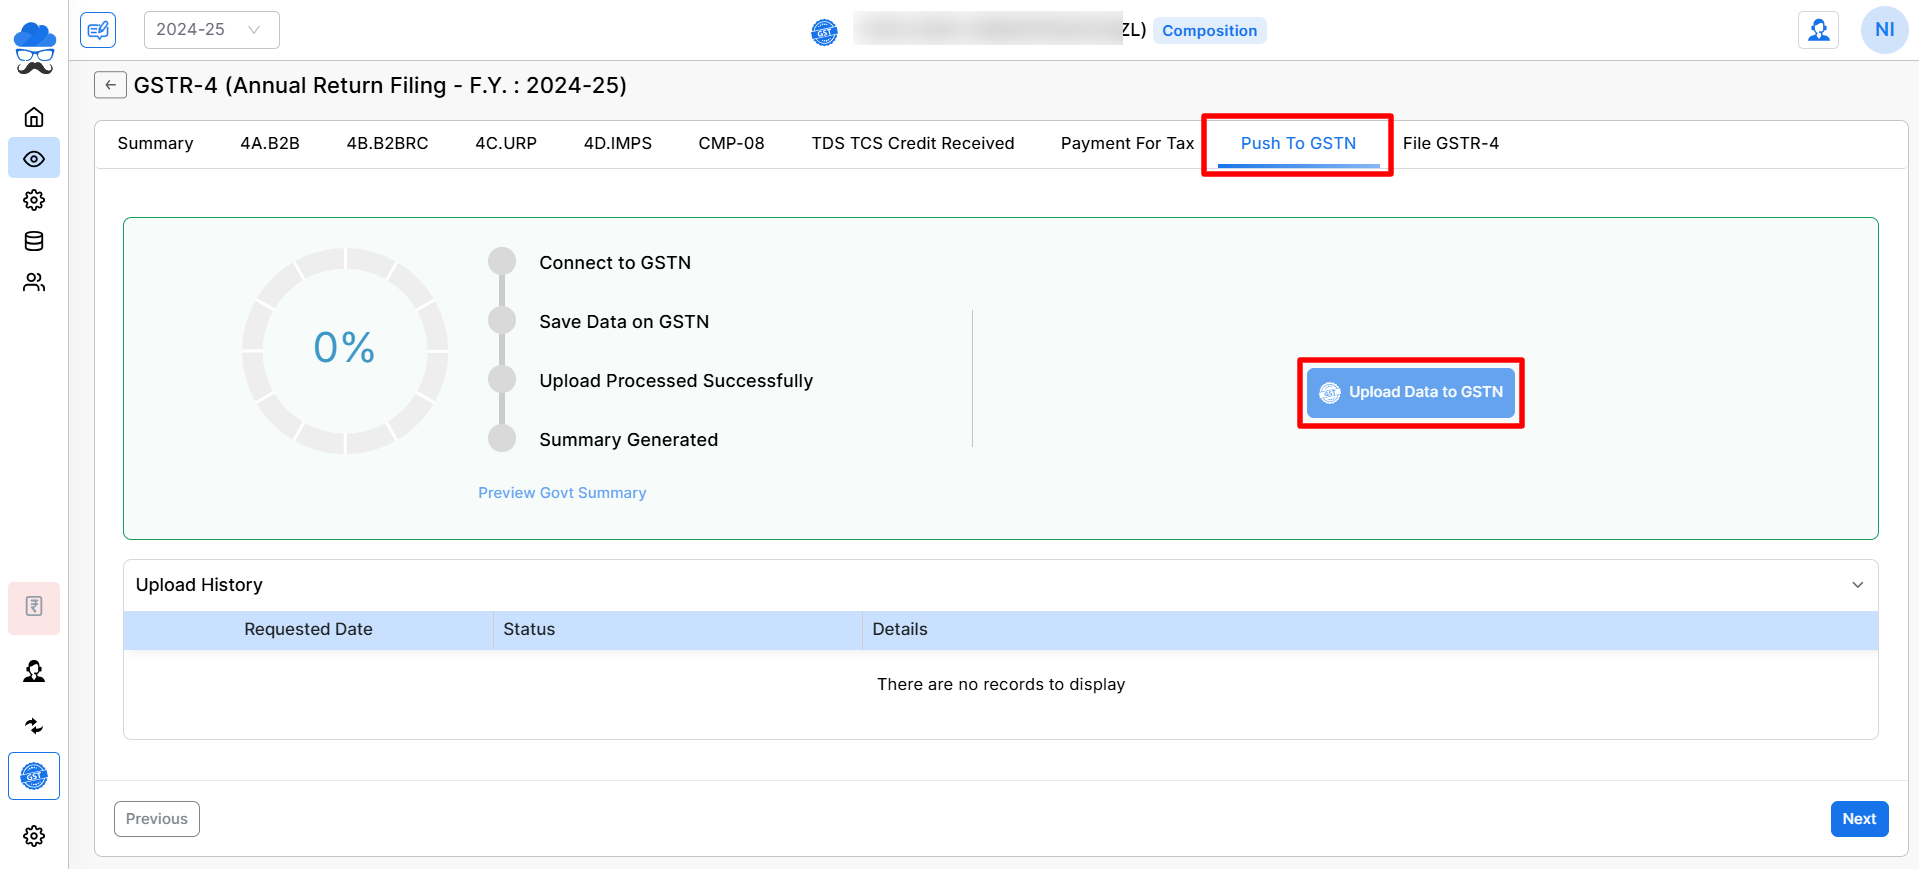Open the NI user profile avatar
Image resolution: width=1919 pixels, height=869 pixels.
click(1884, 30)
